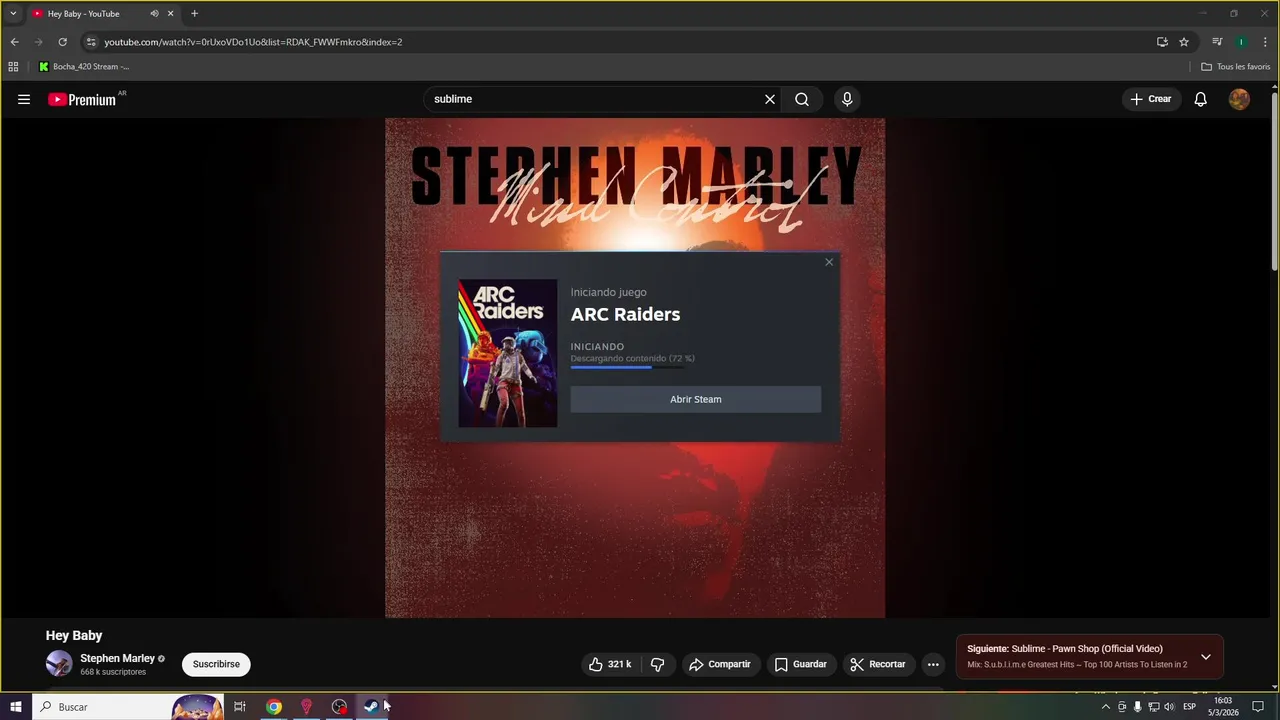The image size is (1280, 720).
Task: Open the pink pin app on taskbar
Action: pyautogui.click(x=307, y=707)
